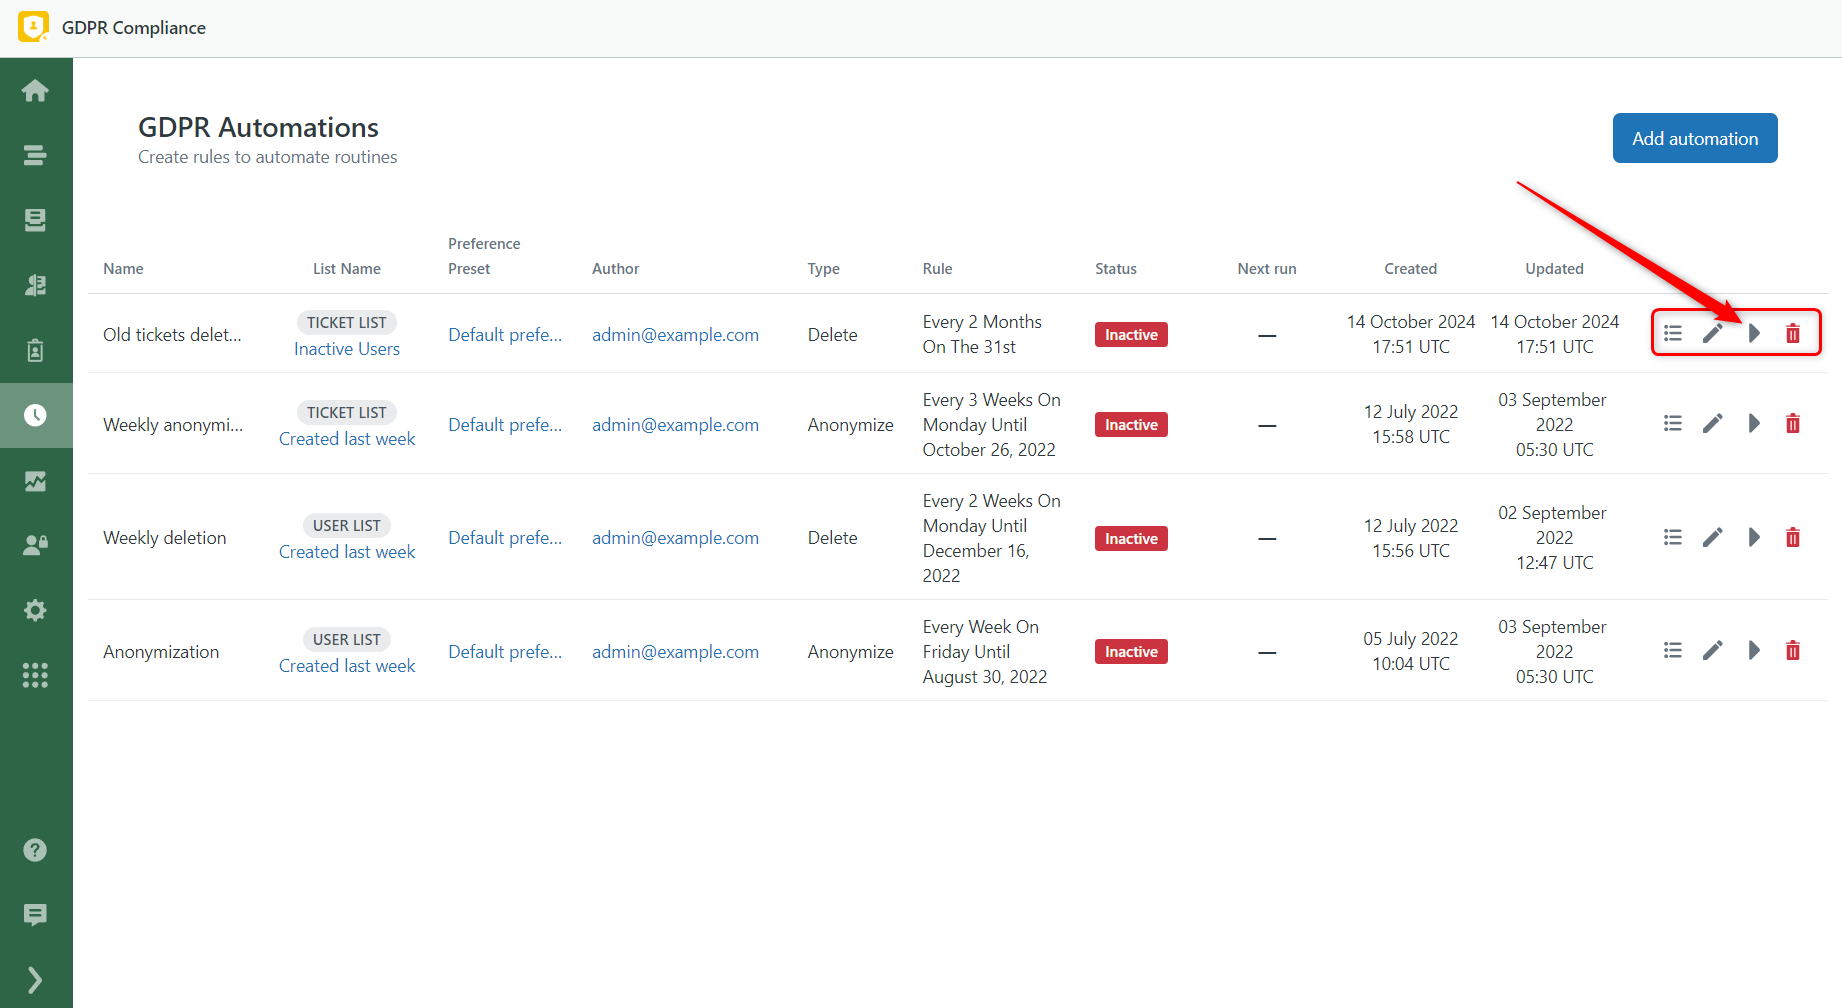1842x1008 pixels.
Task: Open the user lock sidebar icon
Action: click(35, 545)
